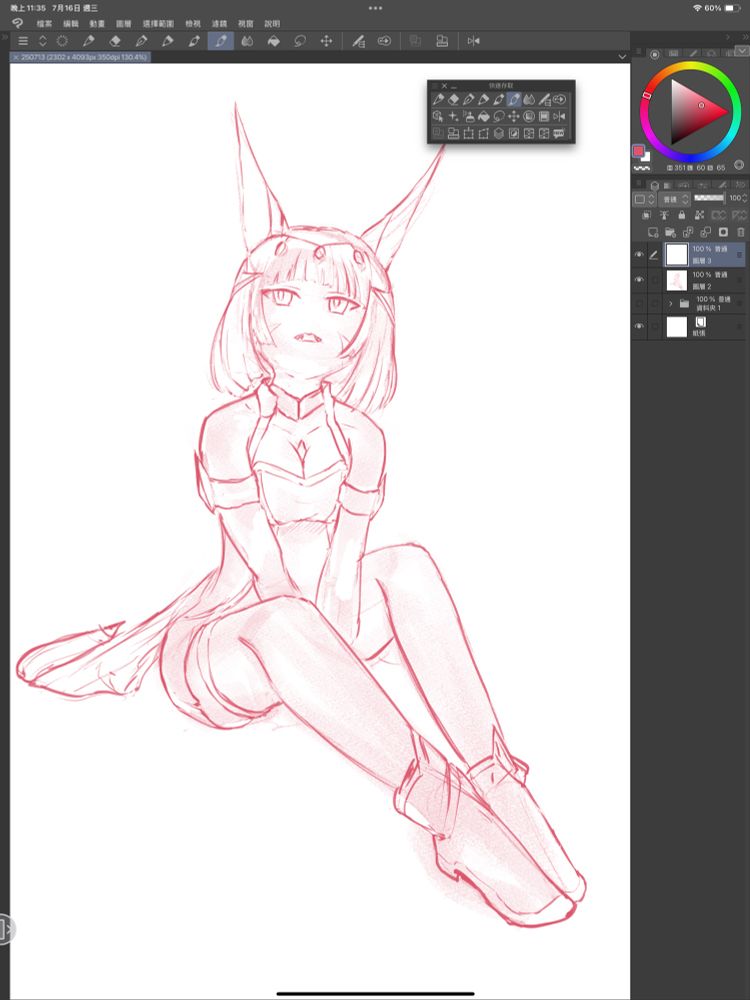
Task: Select the highlighted brush tool in the command bar
Action: [x=221, y=41]
